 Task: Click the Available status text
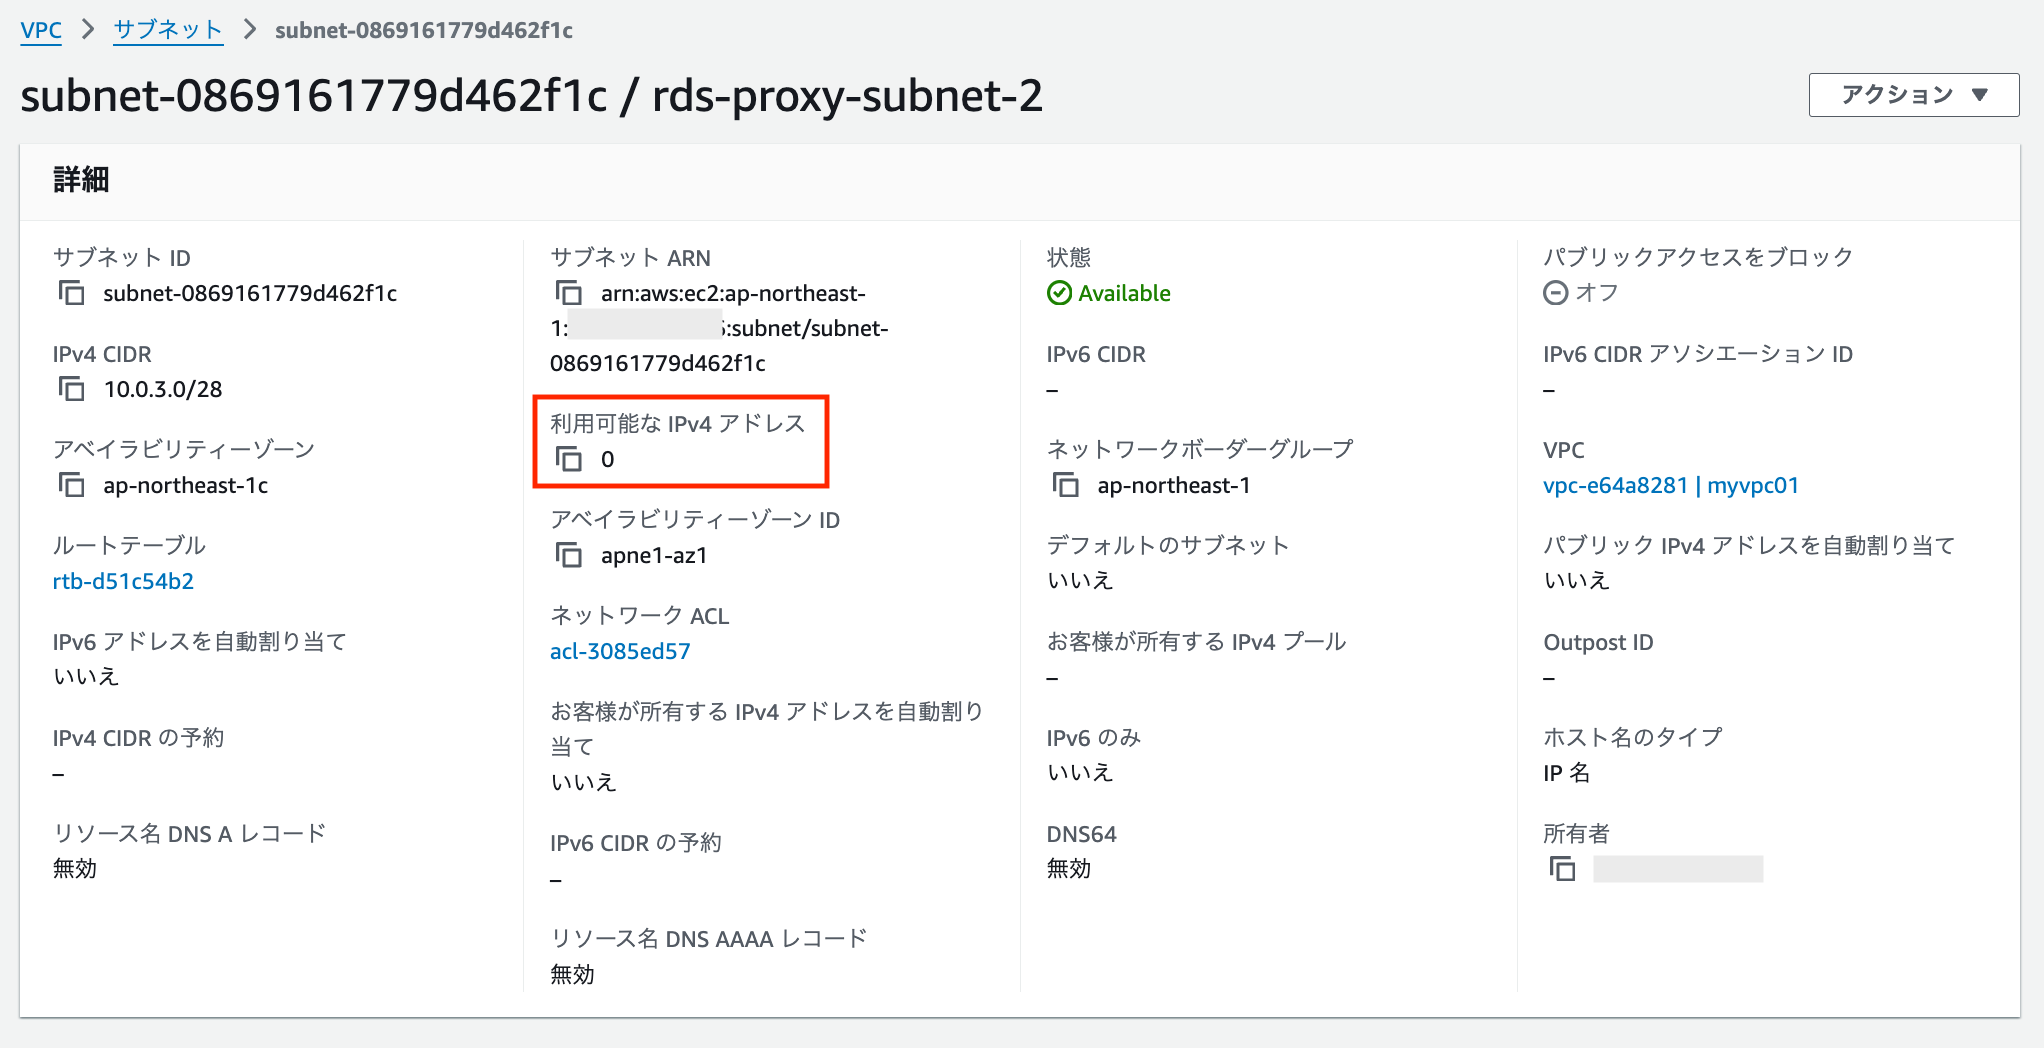[1124, 293]
